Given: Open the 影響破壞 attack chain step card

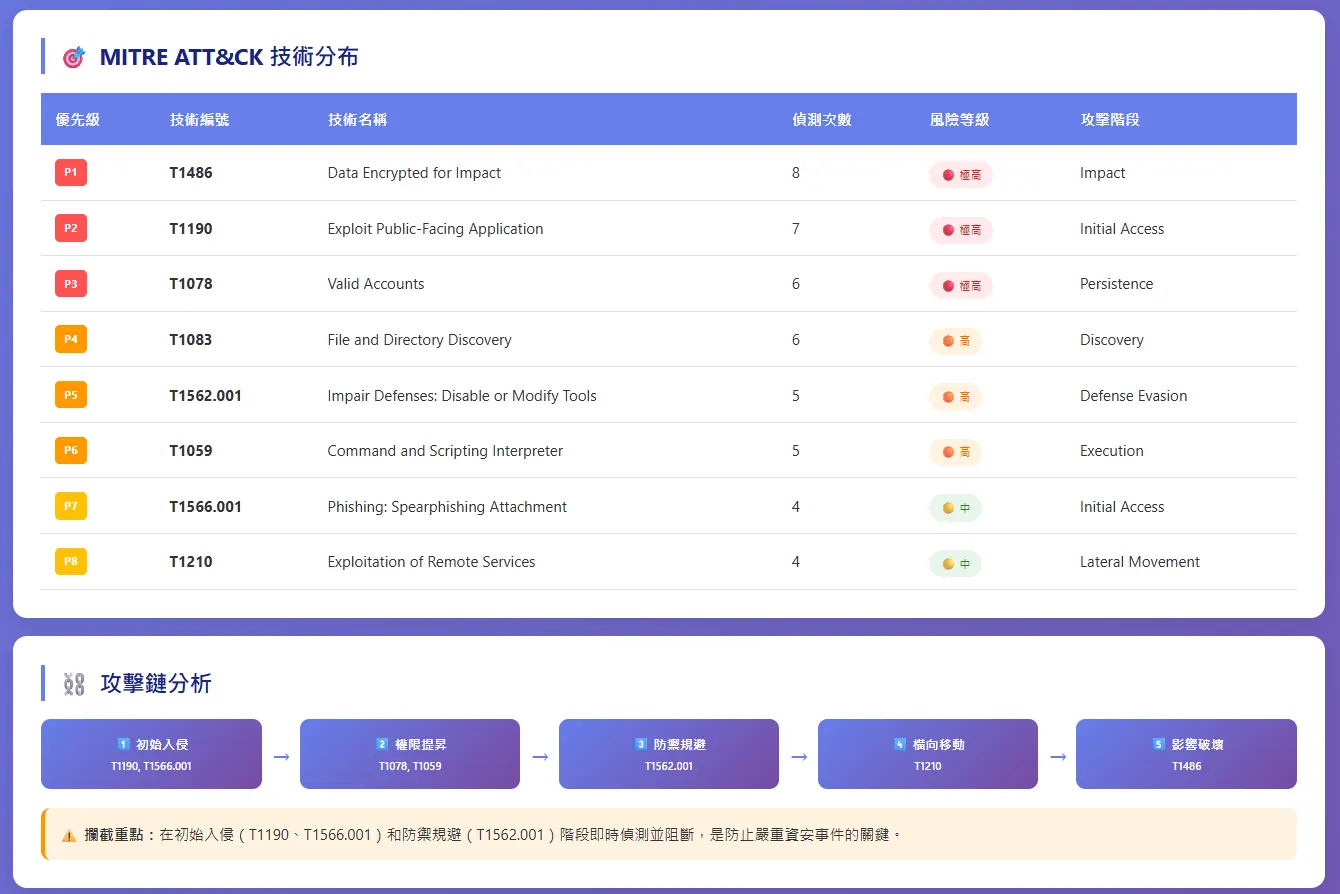Looking at the screenshot, I should click(x=1186, y=754).
